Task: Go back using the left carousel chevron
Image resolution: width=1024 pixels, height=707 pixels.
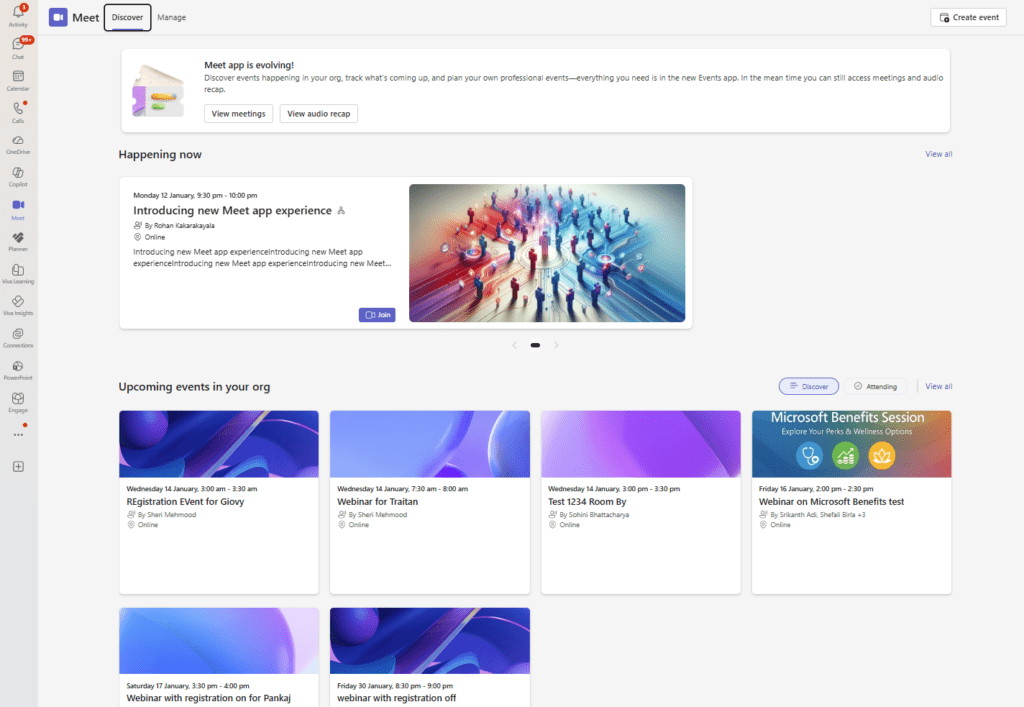Action: (x=514, y=344)
